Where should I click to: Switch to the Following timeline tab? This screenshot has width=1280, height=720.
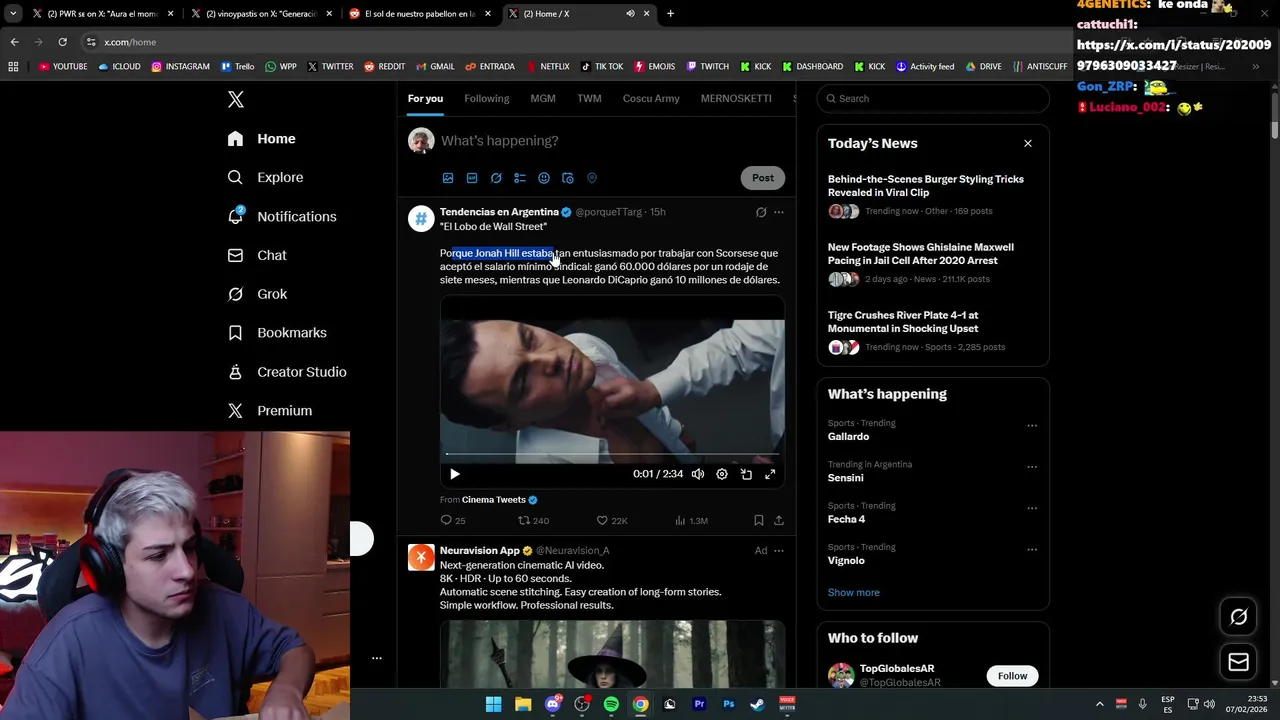[486, 98]
